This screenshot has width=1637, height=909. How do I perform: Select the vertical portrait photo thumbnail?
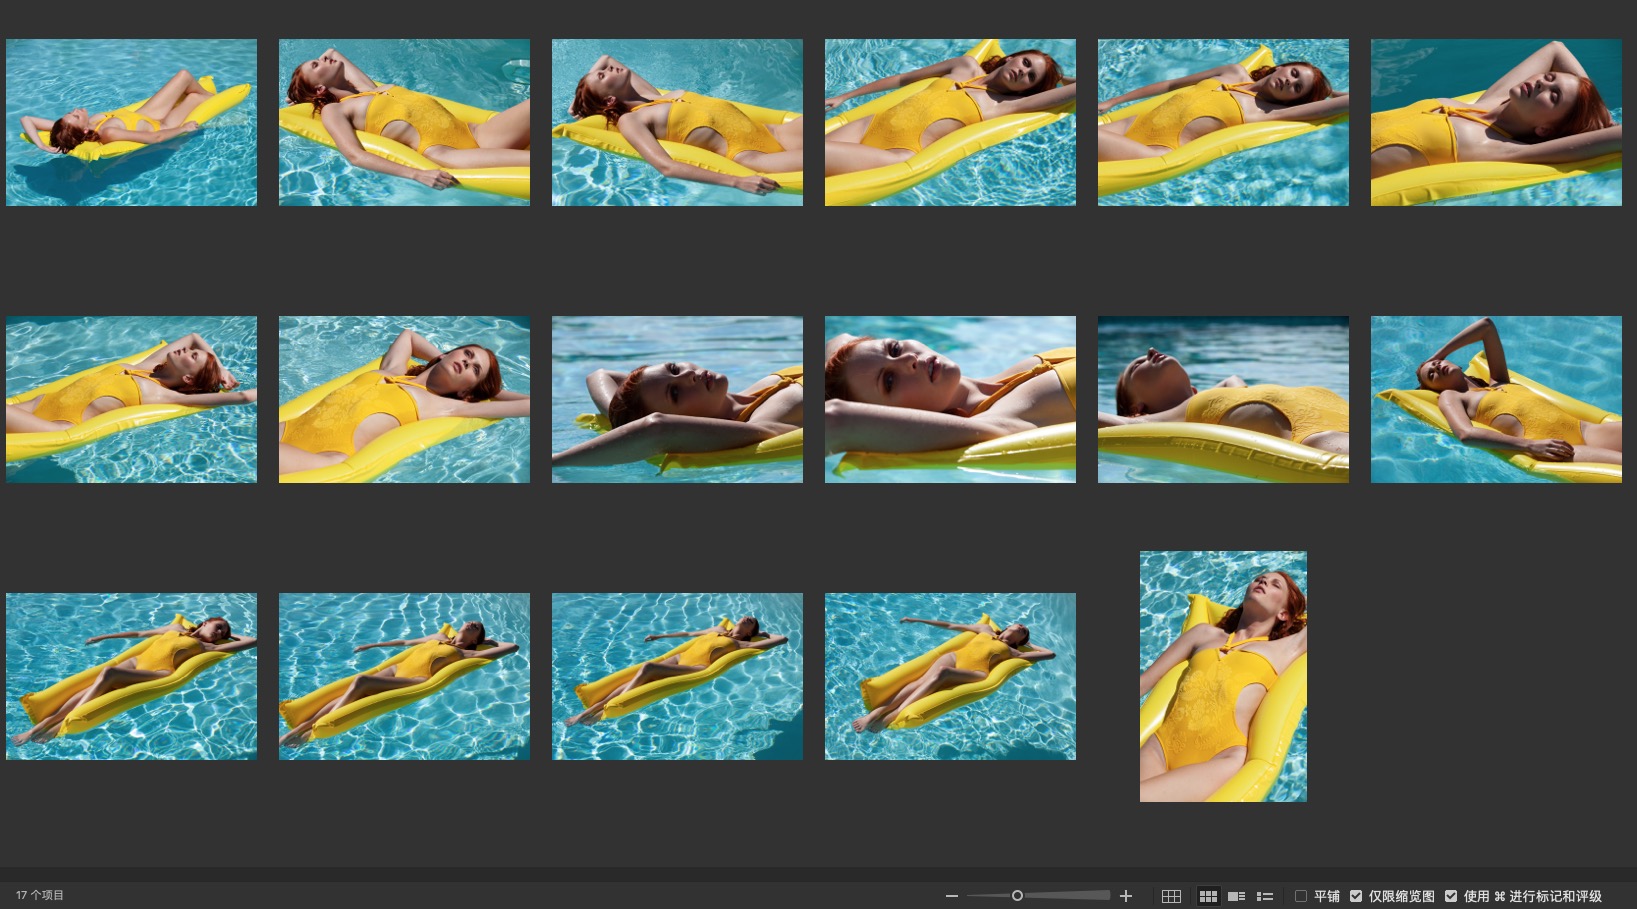click(x=1223, y=676)
